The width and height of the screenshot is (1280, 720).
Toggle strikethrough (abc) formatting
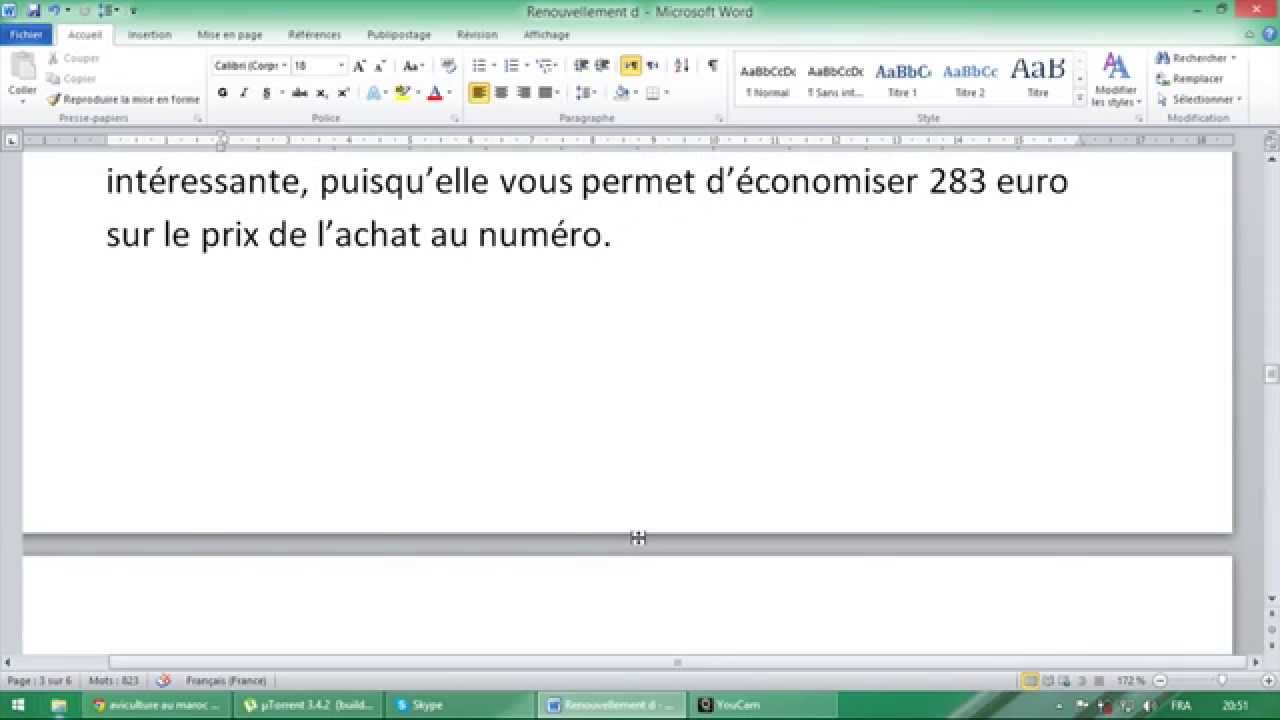pyautogui.click(x=299, y=93)
